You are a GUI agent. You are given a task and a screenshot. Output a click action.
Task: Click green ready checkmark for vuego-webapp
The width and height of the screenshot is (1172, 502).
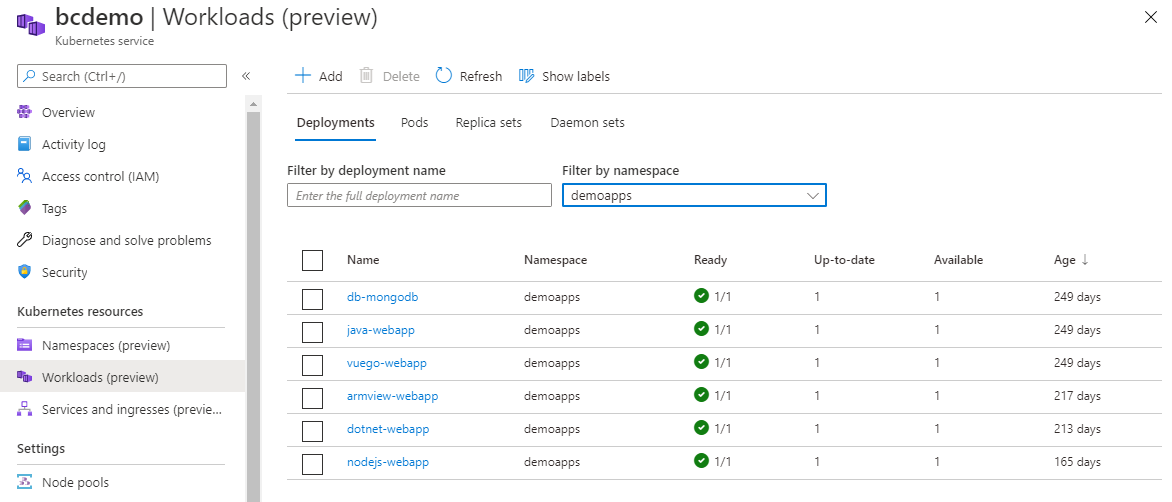pyautogui.click(x=701, y=362)
